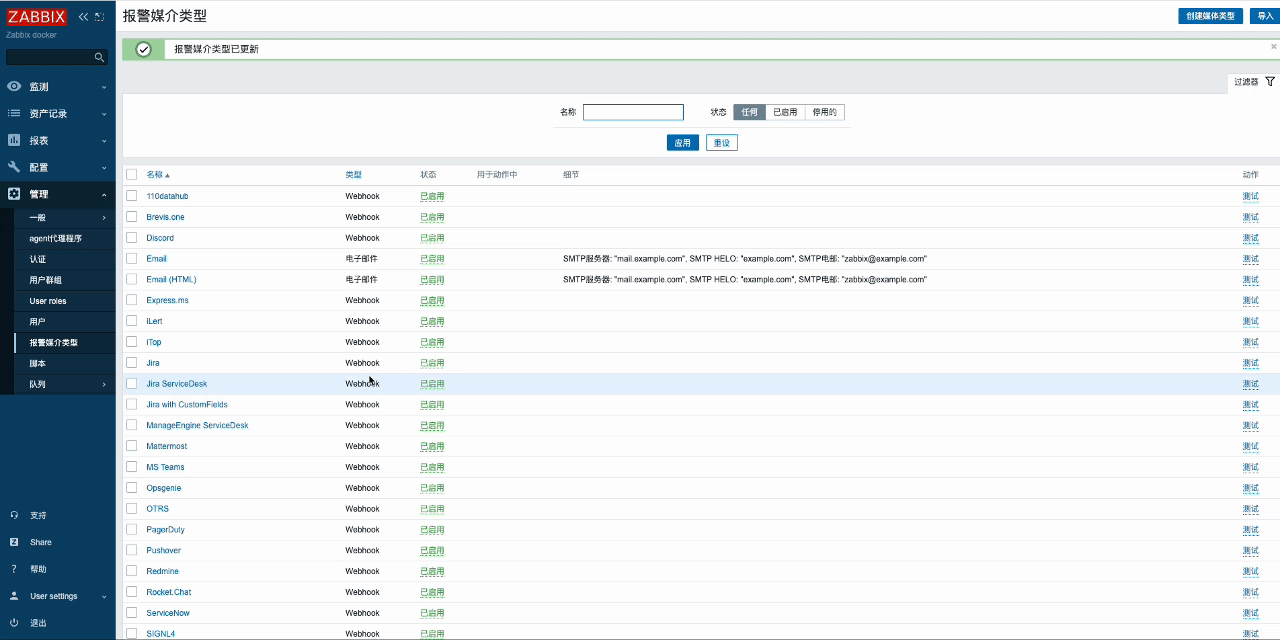The width and height of the screenshot is (1280, 640).
Task: Click the 支持 headset icon
Action: click(x=14, y=515)
